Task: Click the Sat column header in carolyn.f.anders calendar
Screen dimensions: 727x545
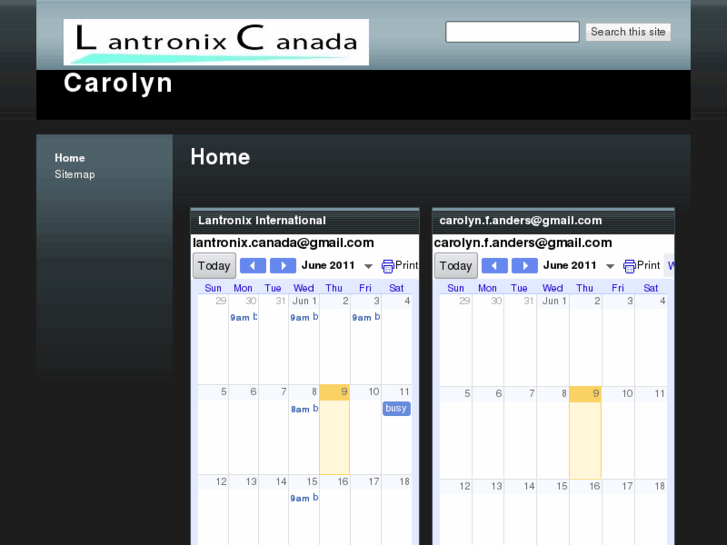Action: [650, 288]
